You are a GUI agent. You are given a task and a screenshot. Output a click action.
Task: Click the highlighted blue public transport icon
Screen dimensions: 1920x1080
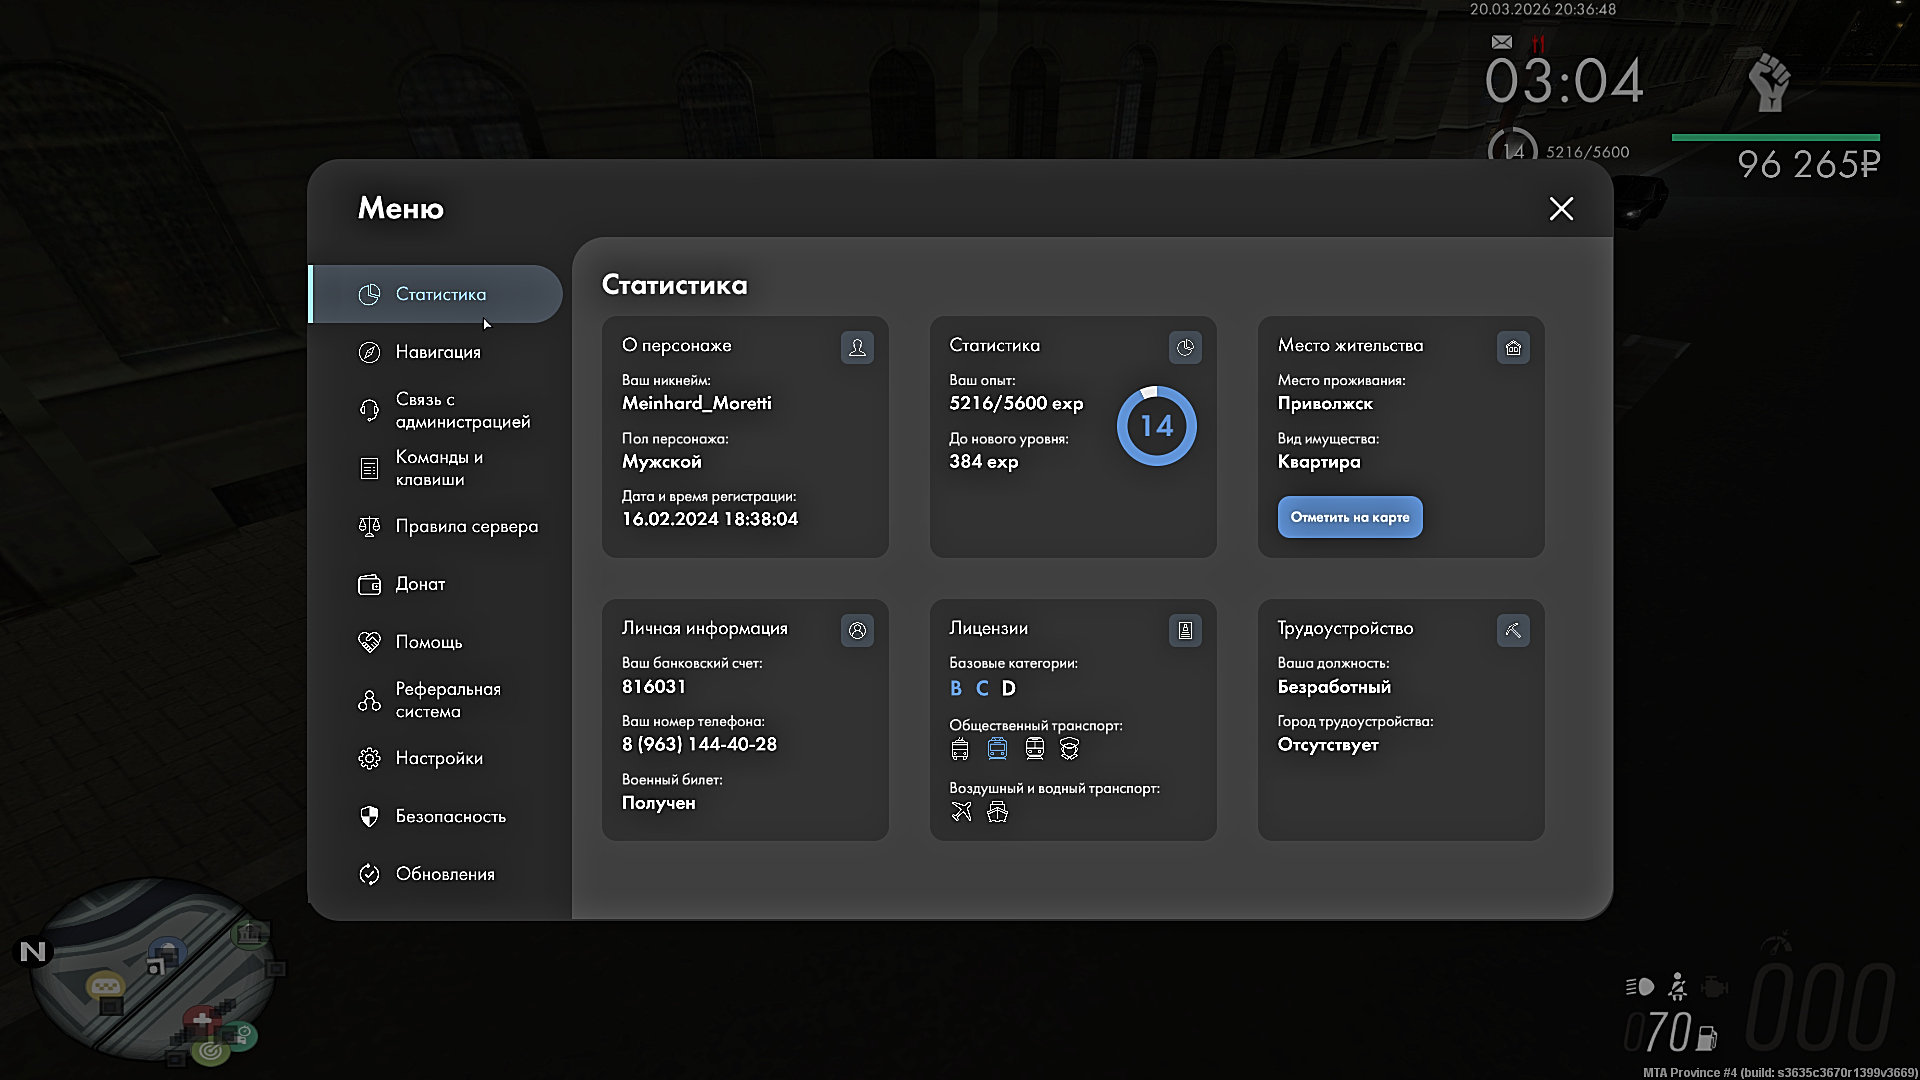click(x=997, y=748)
